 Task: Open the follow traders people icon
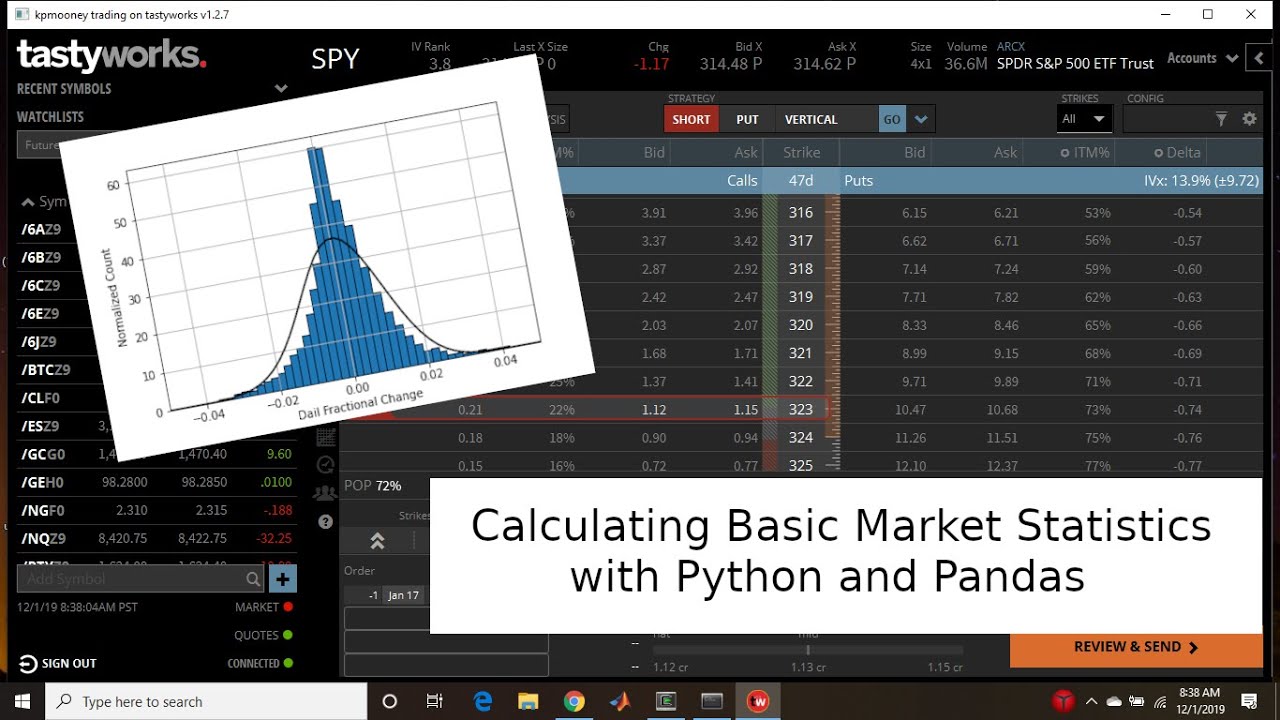point(326,493)
